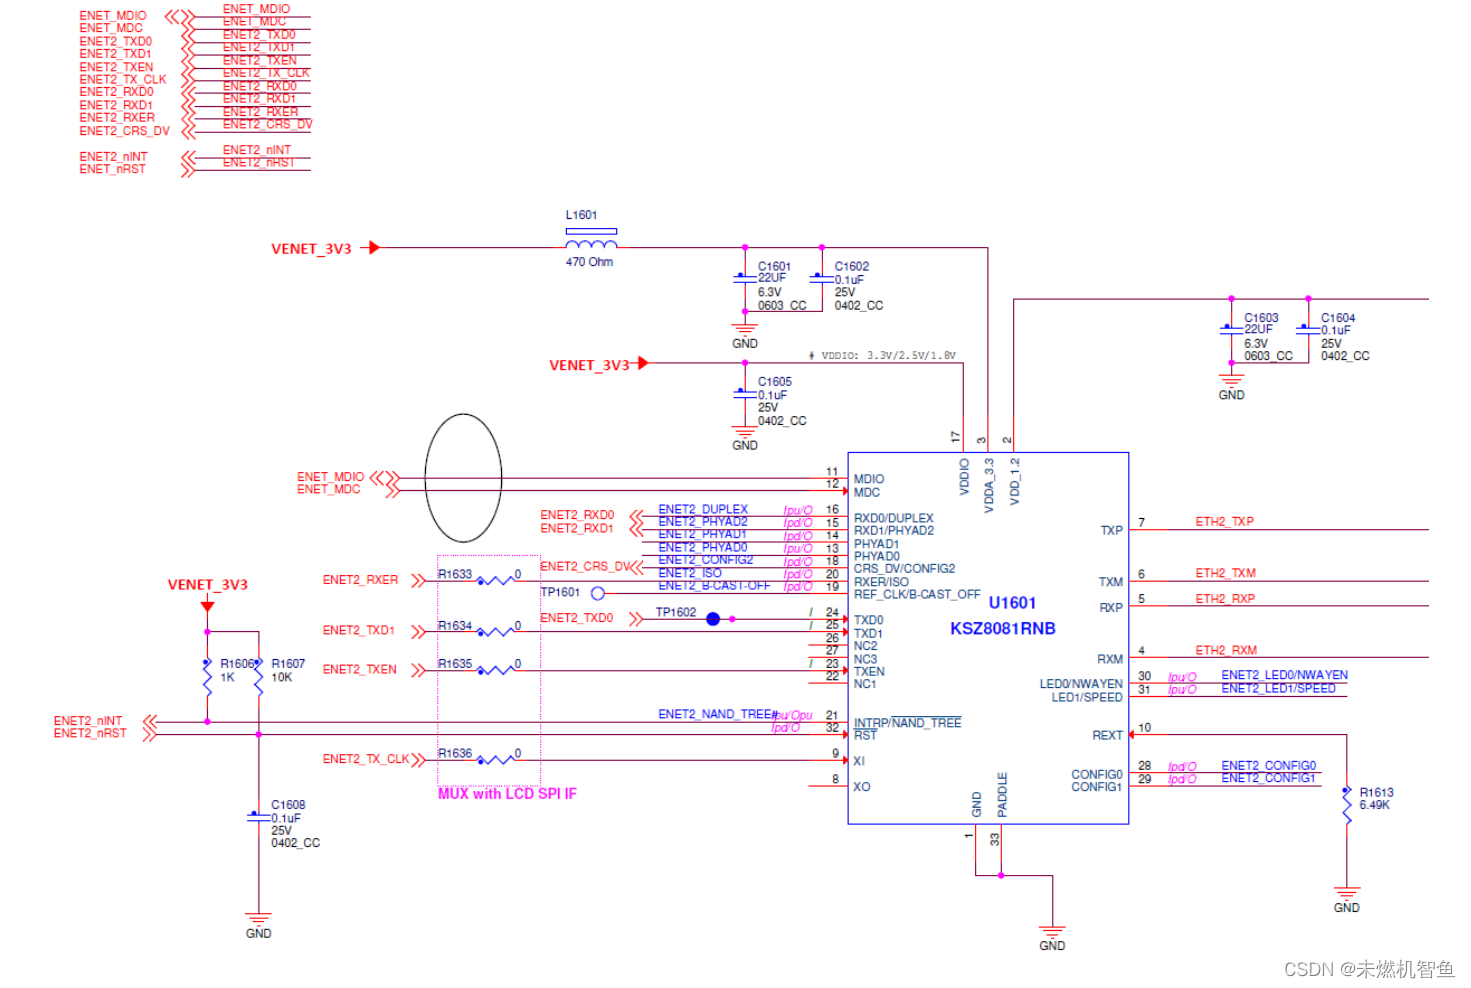Image resolution: width=1471 pixels, height=988 pixels.
Task: Click the ENET2_TX_CLK label beside R1636
Action: tap(366, 760)
